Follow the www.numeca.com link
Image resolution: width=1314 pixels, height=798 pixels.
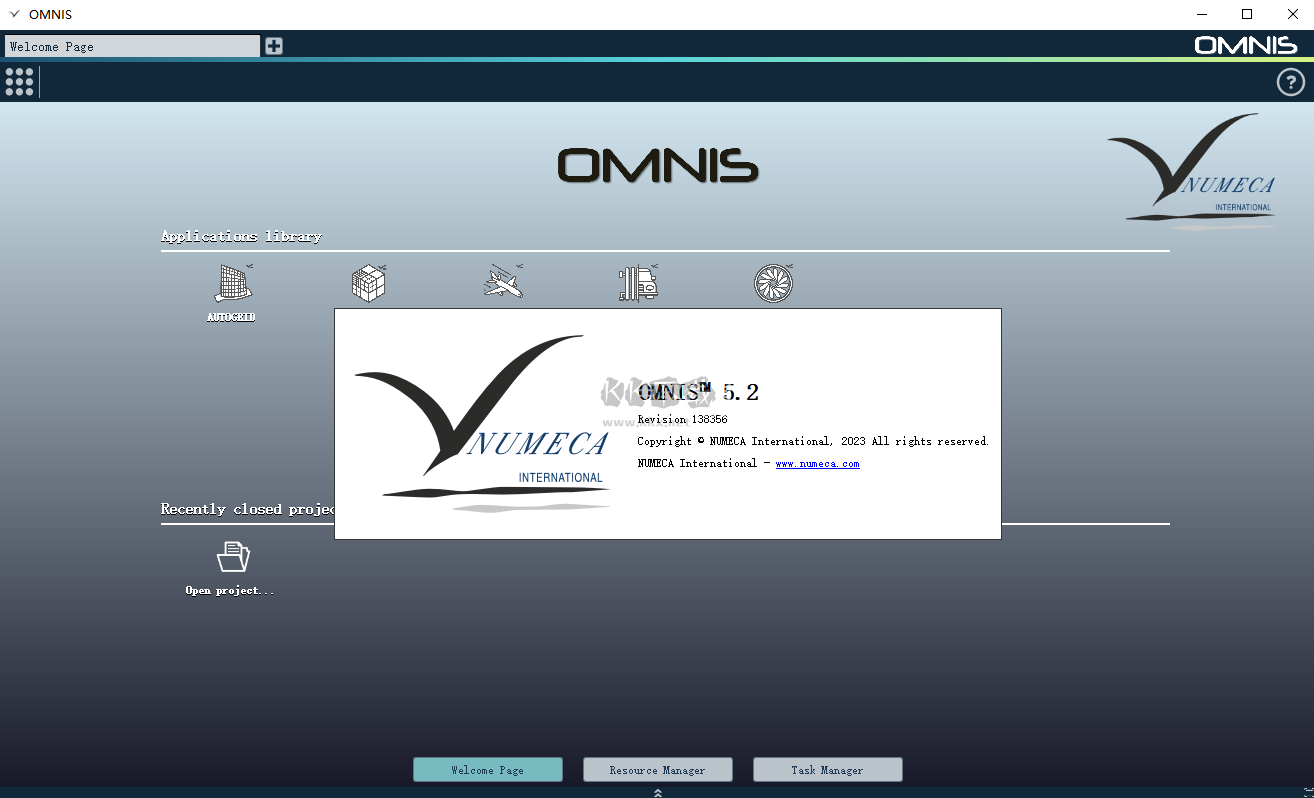click(817, 463)
